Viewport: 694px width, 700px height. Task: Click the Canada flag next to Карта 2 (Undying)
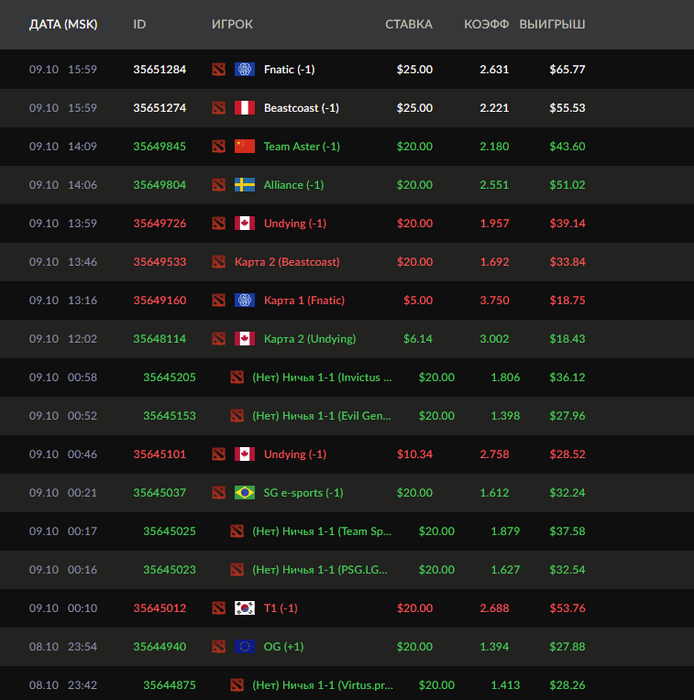(x=244, y=339)
